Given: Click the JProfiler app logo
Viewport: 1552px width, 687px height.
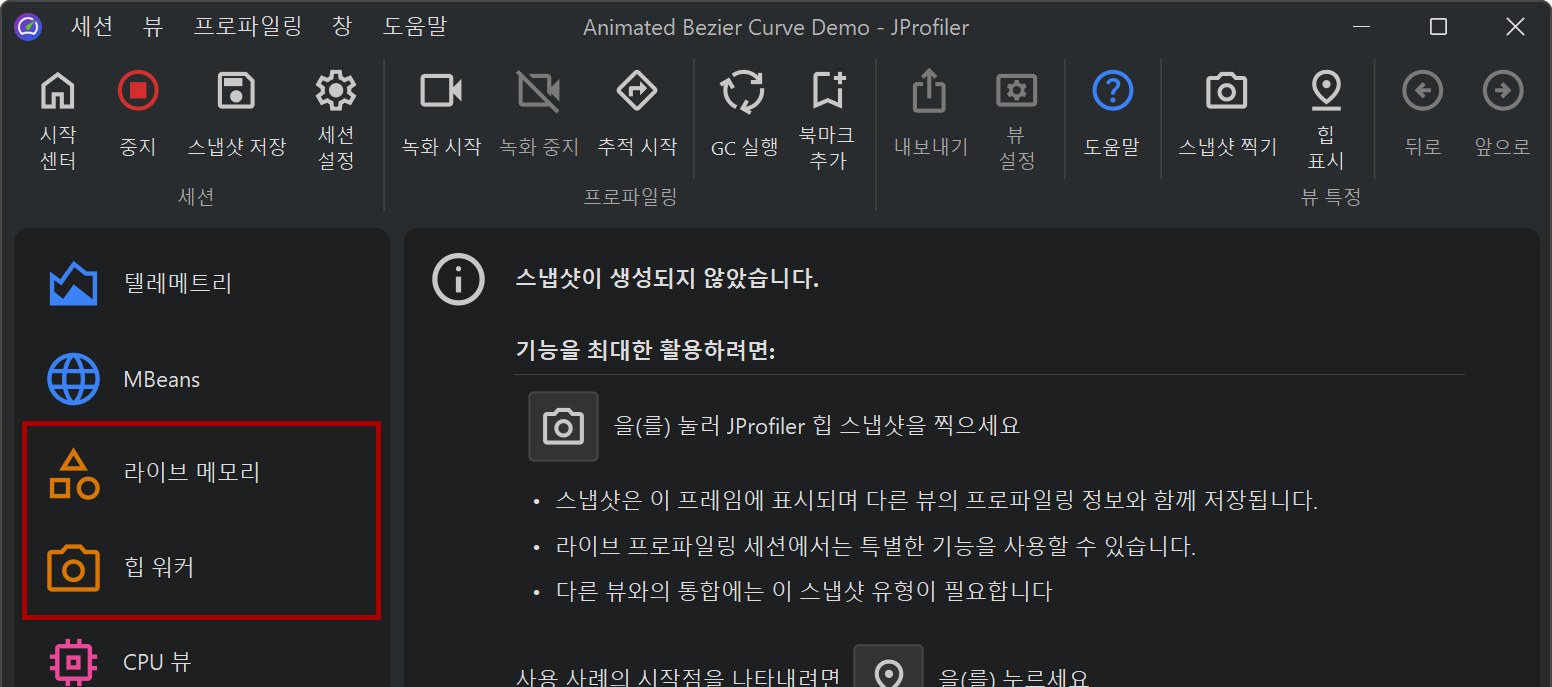Looking at the screenshot, I should pos(28,27).
